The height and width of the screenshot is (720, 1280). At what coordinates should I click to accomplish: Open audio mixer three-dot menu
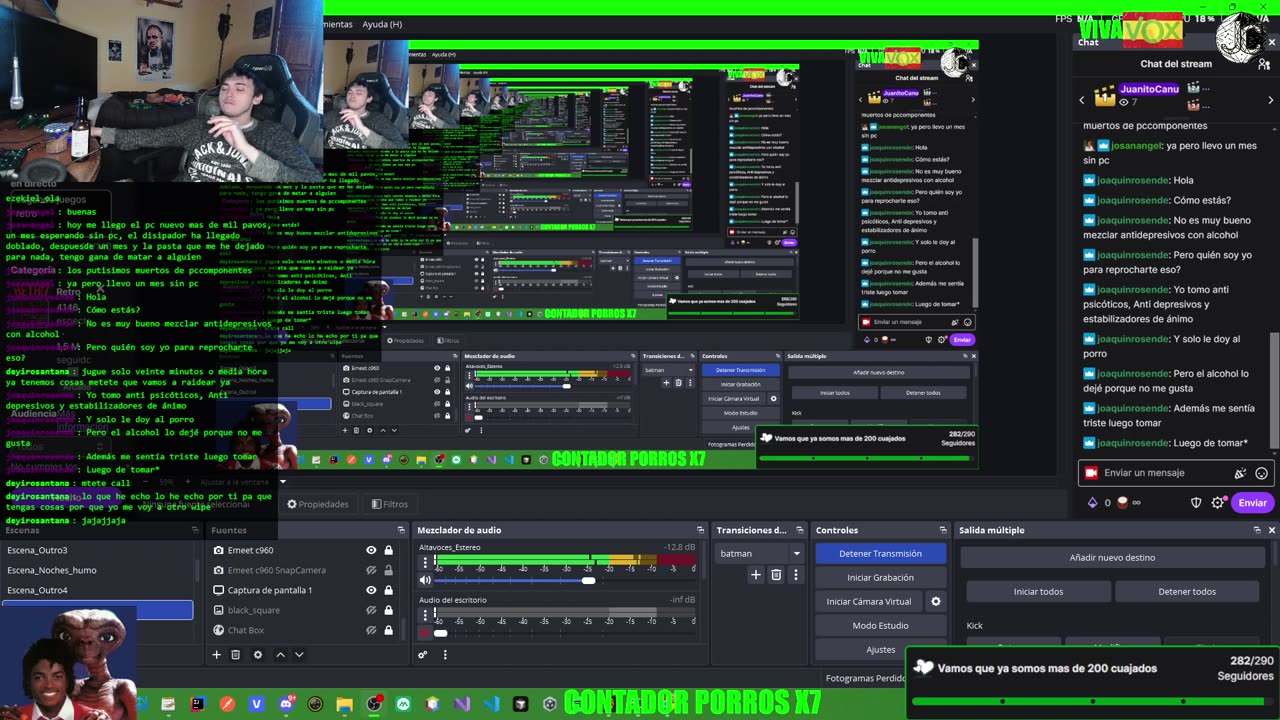pyautogui.click(x=445, y=655)
